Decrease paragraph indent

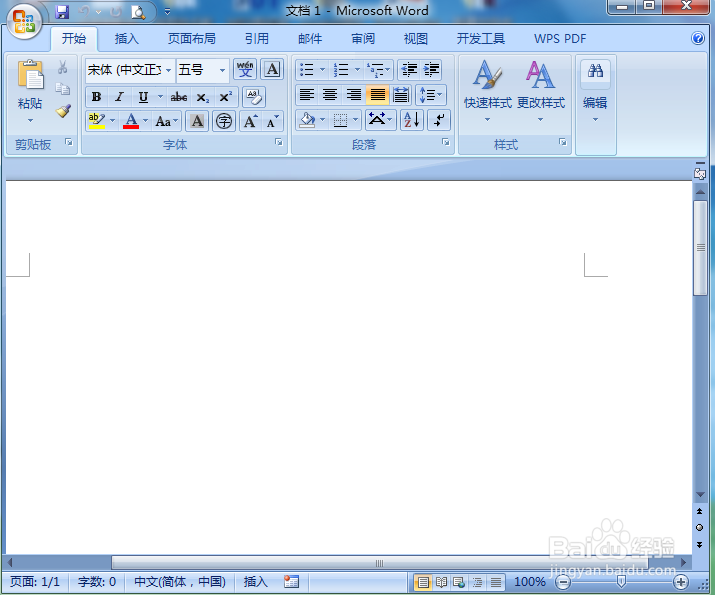tap(409, 70)
